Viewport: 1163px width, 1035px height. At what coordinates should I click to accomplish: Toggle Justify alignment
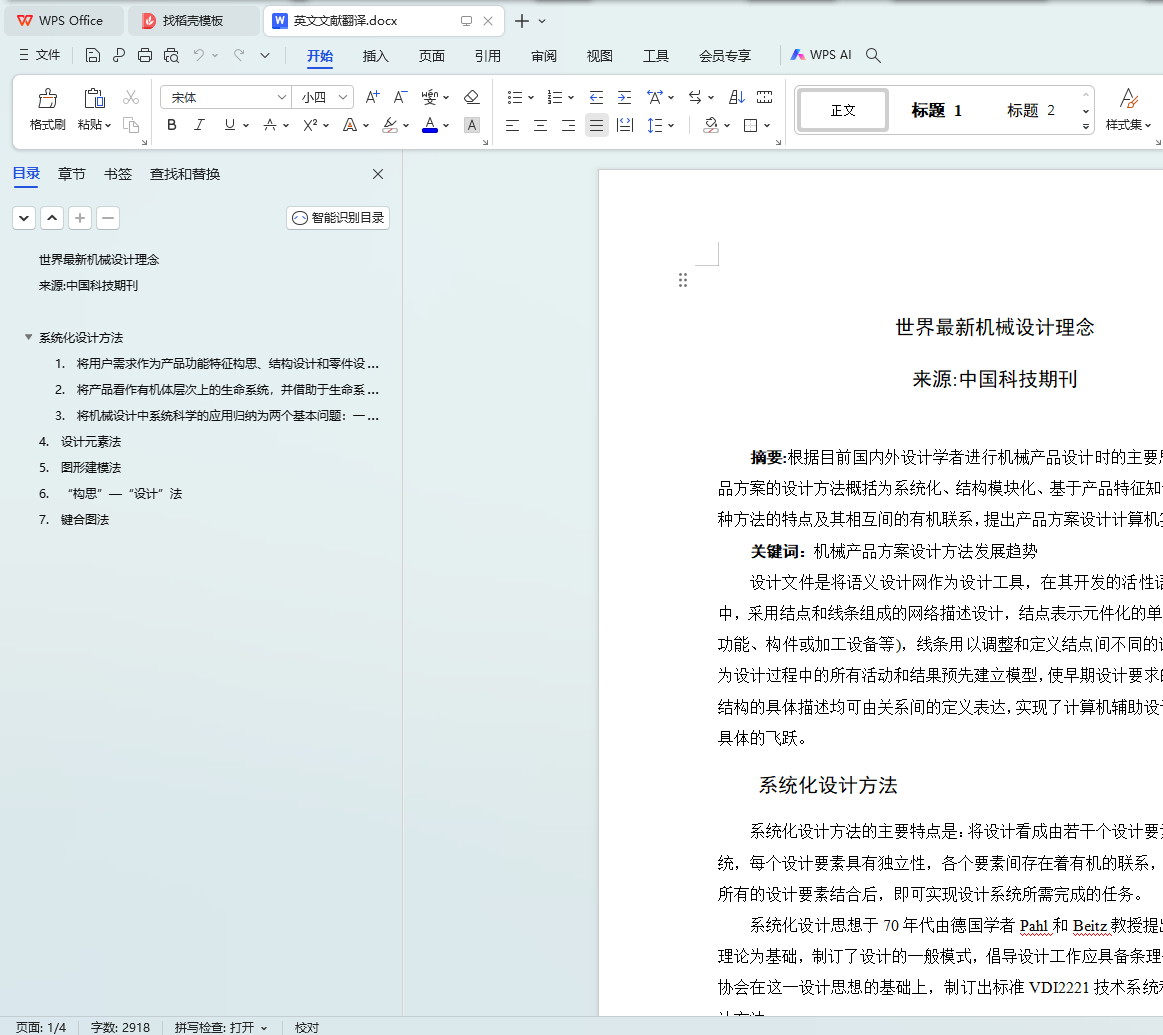click(596, 125)
